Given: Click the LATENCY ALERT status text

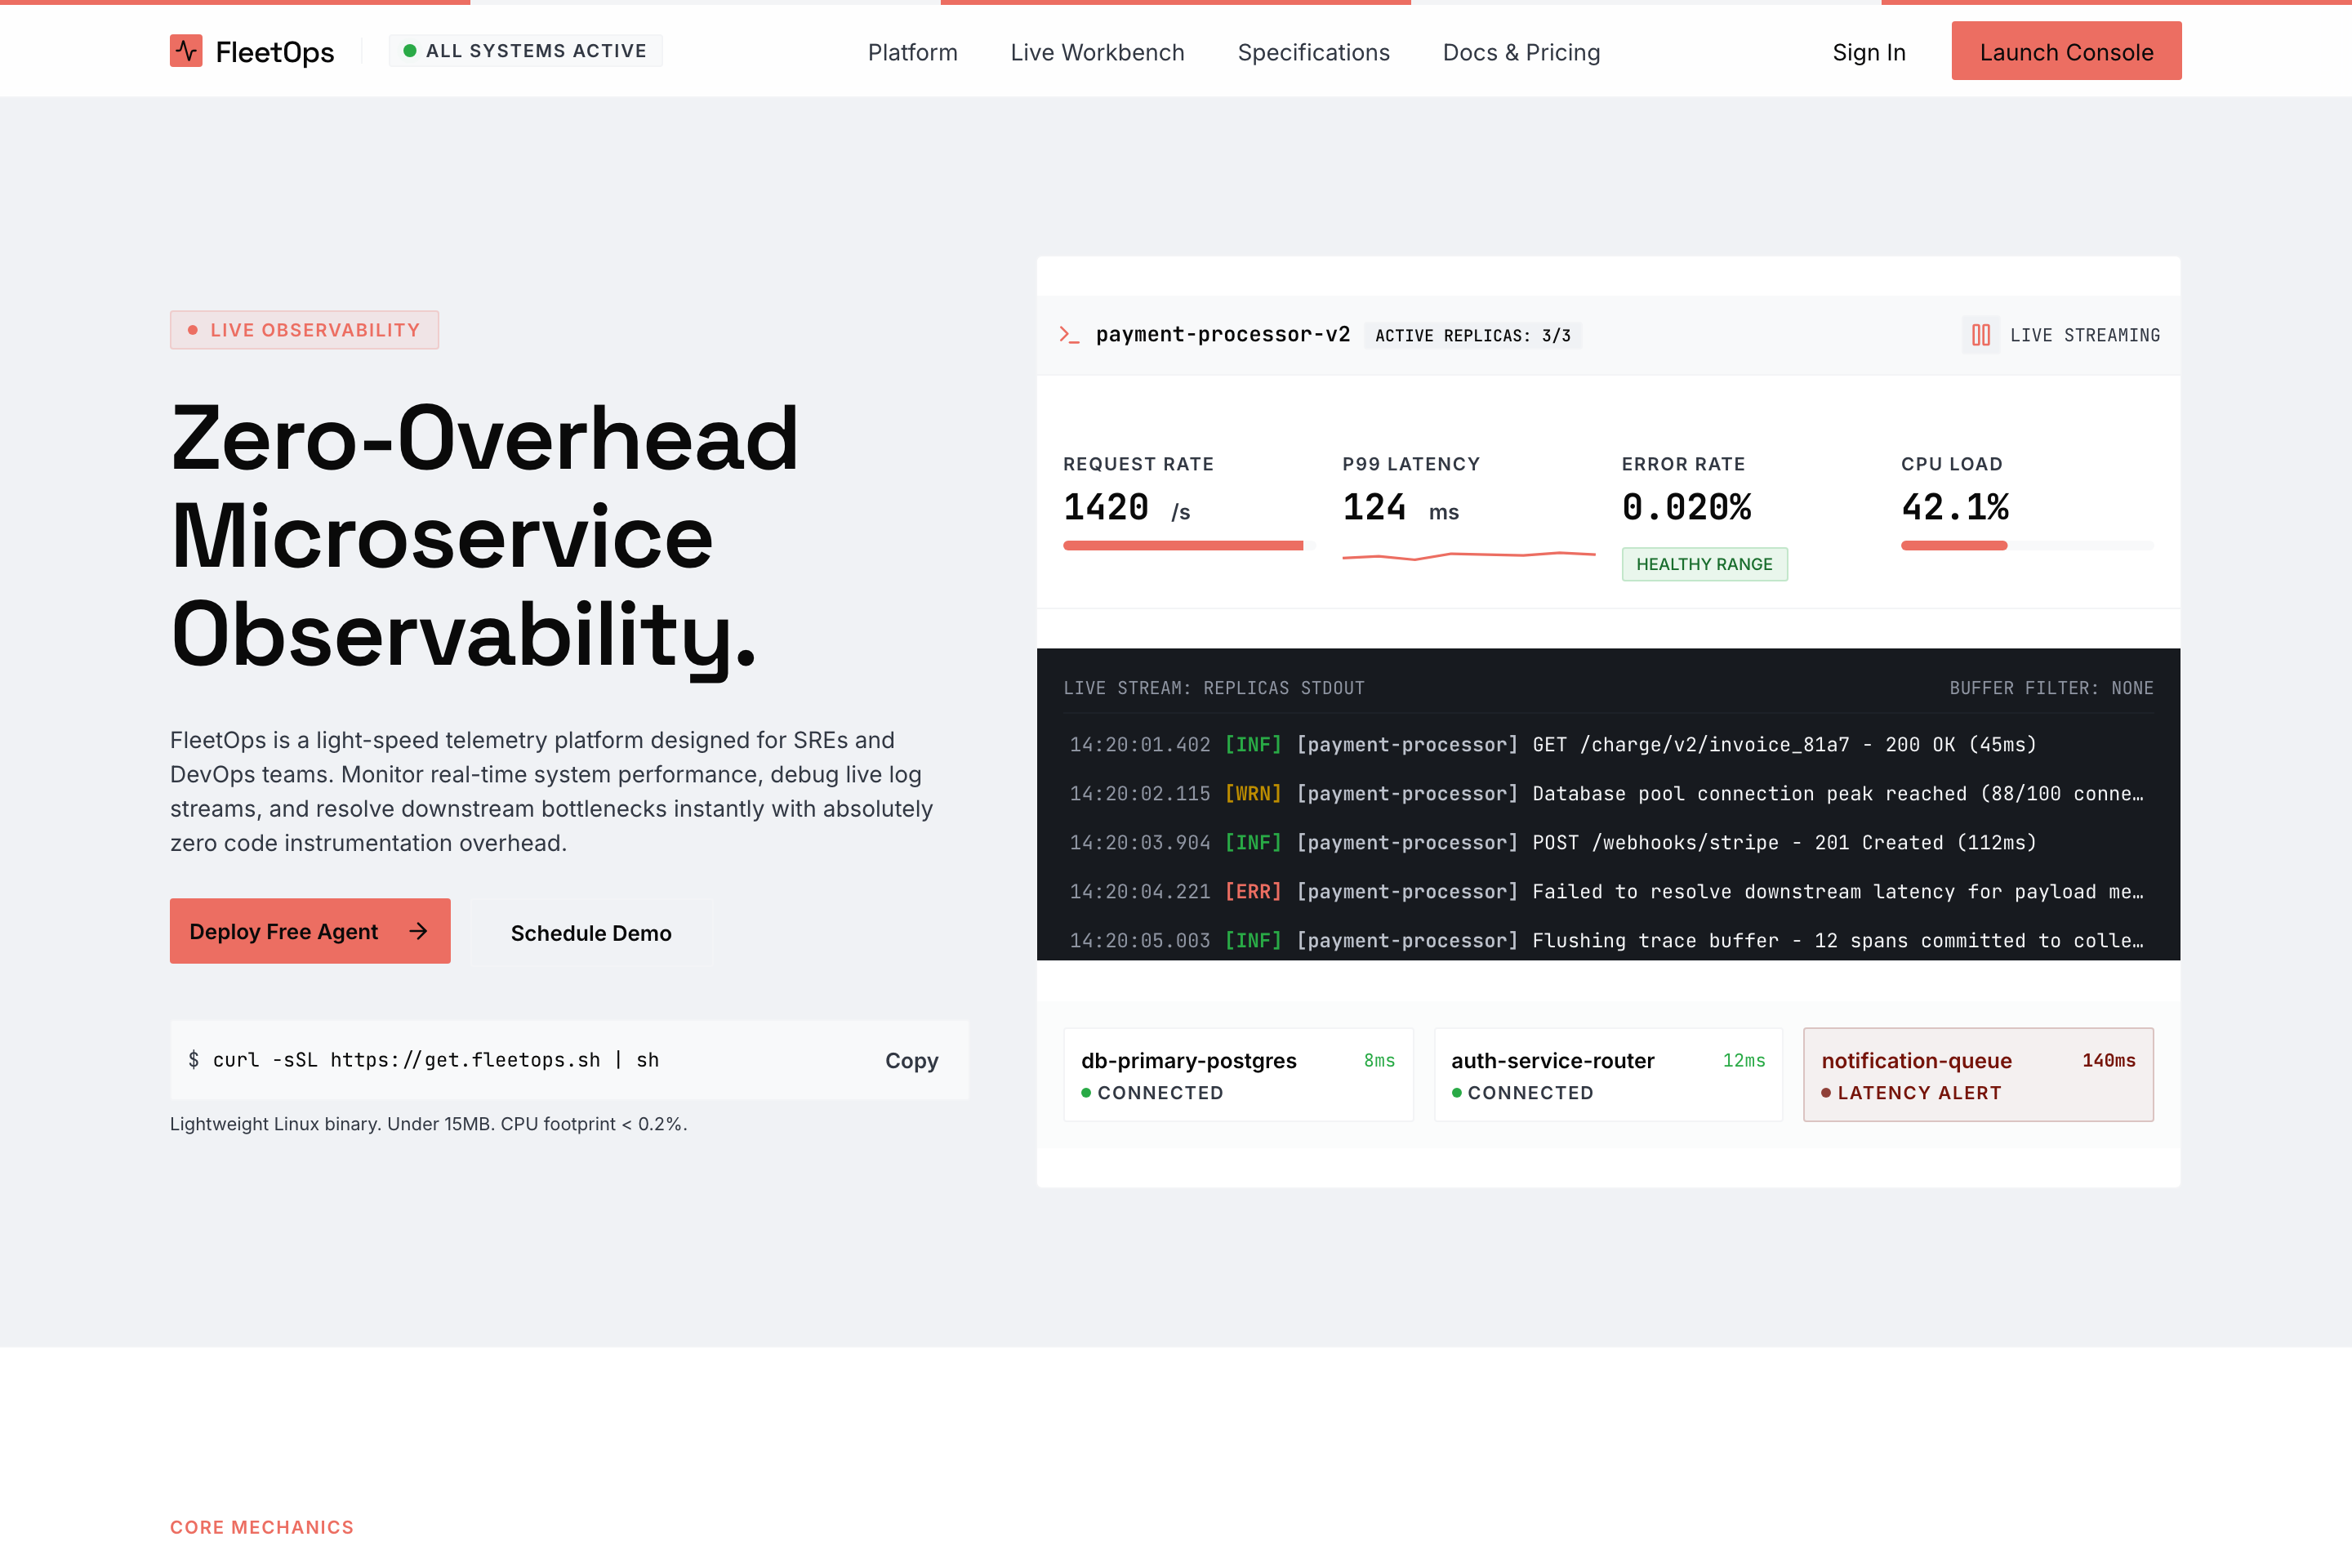Looking at the screenshot, I should click(x=1919, y=1093).
